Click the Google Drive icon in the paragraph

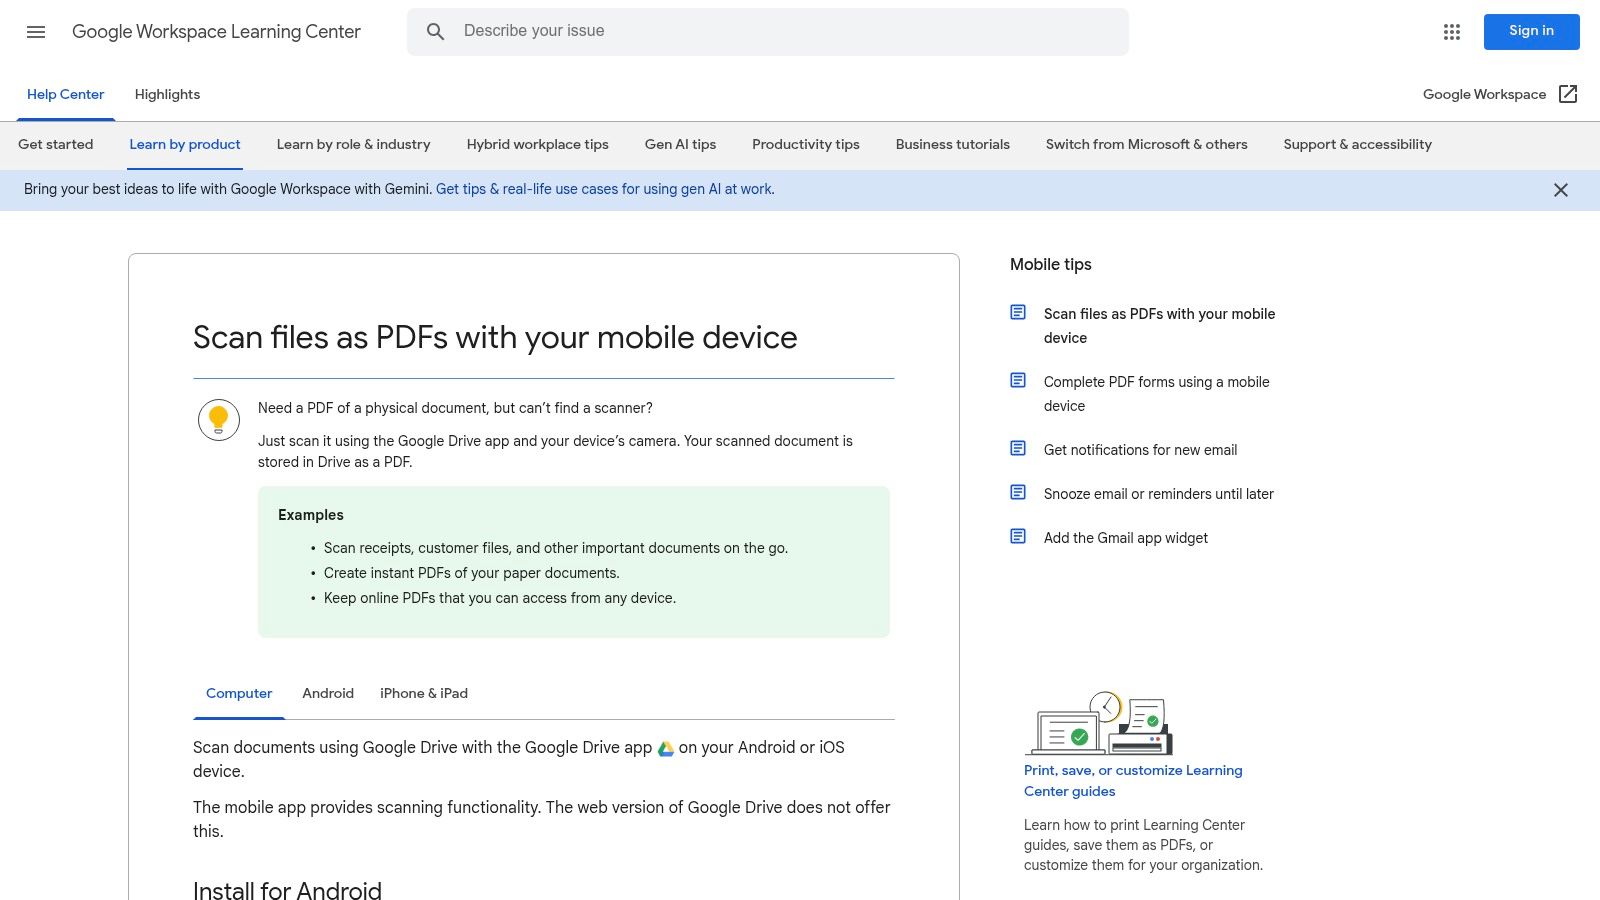coord(664,747)
